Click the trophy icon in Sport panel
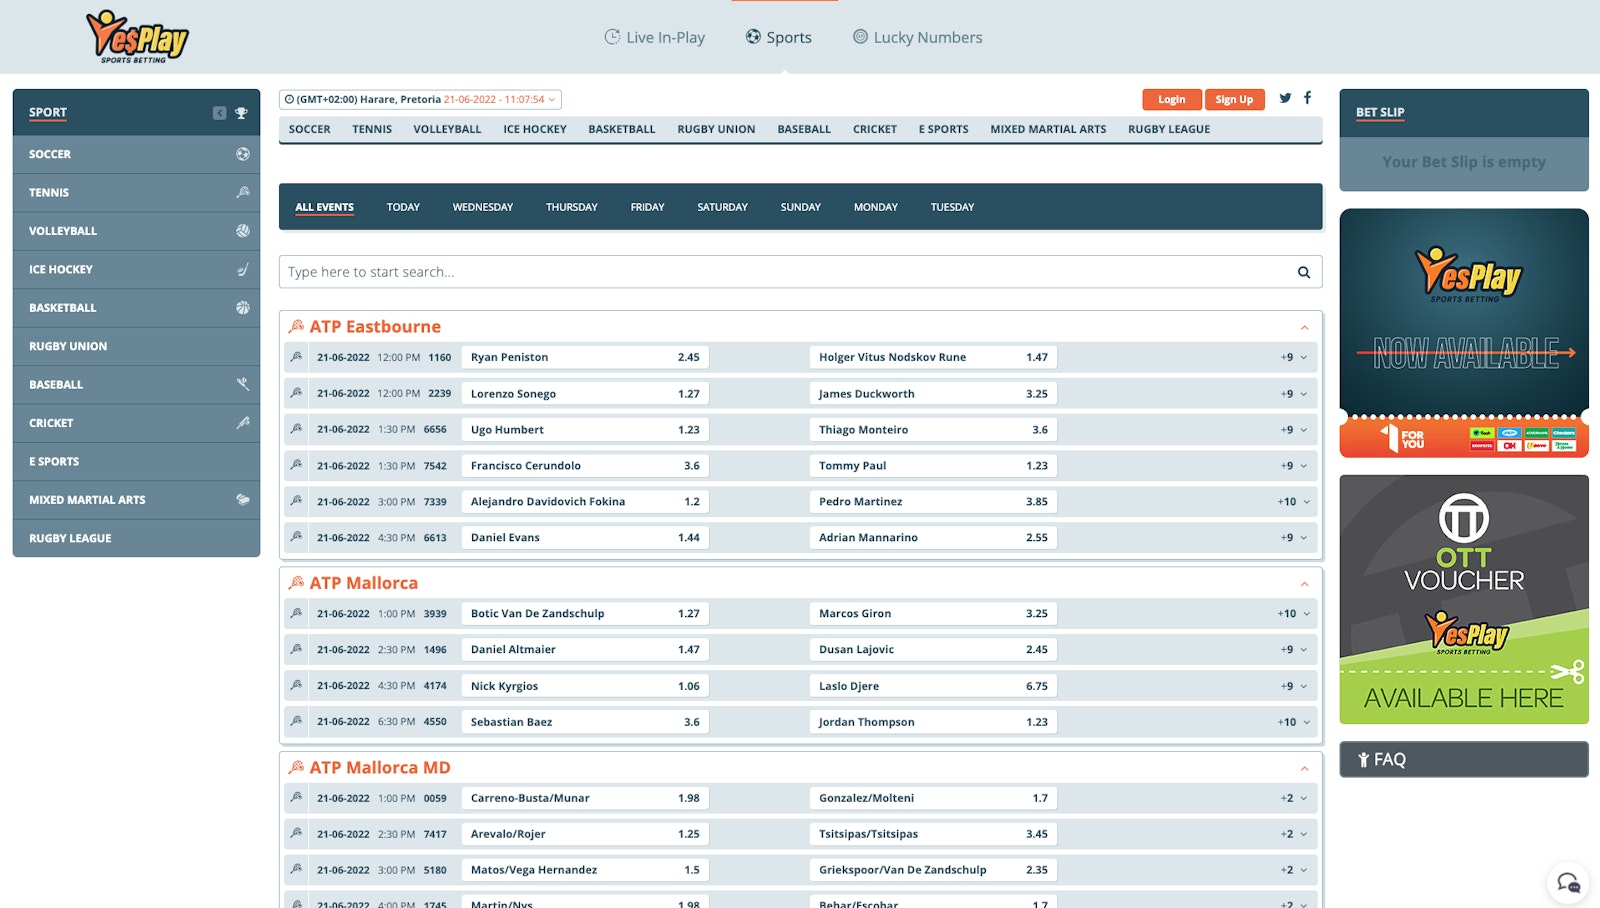This screenshot has height=908, width=1600. point(241,113)
